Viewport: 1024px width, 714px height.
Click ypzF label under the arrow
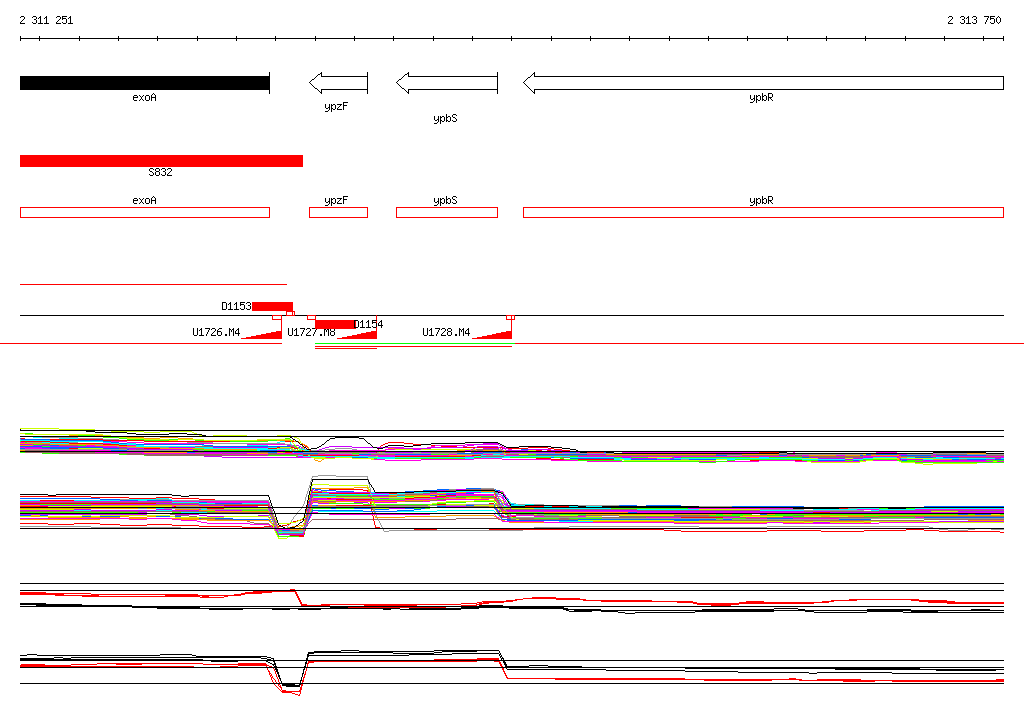coord(336,106)
